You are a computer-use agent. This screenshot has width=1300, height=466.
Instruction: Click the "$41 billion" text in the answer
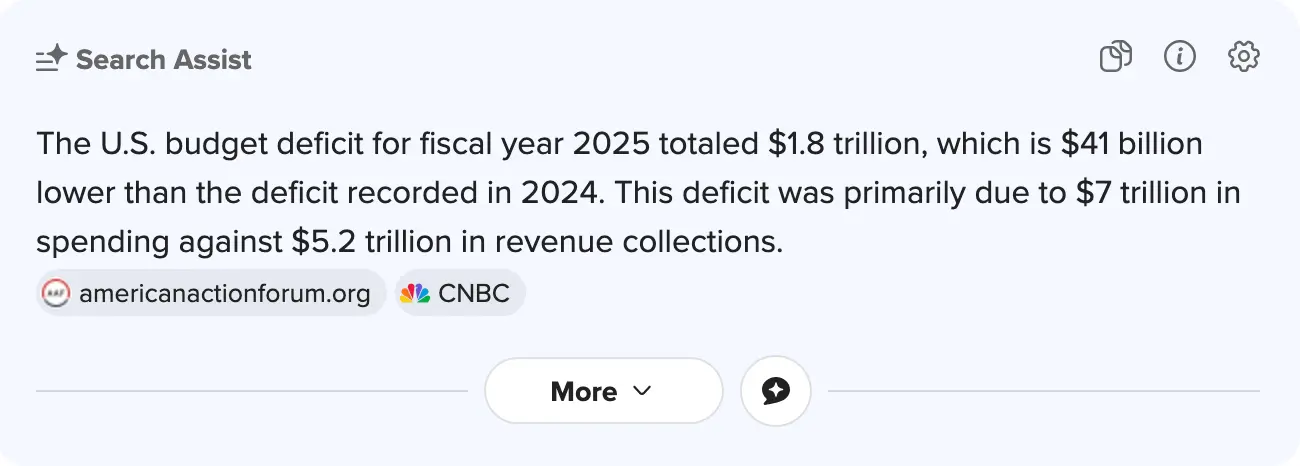(1131, 144)
